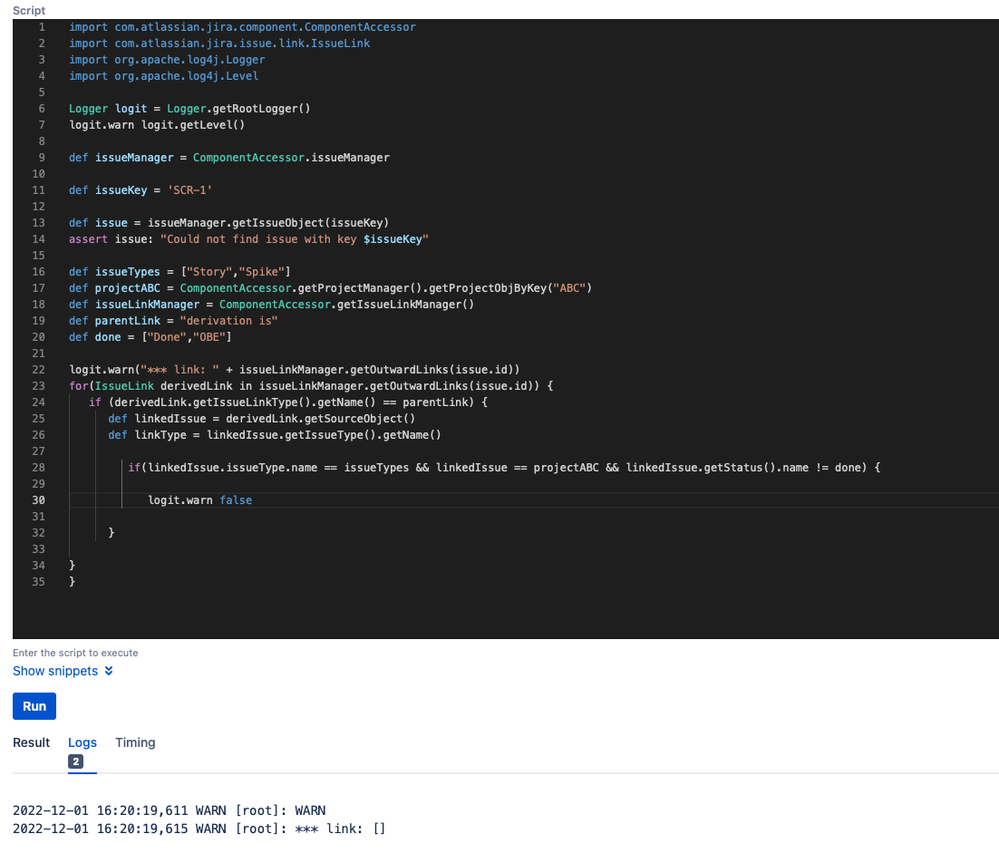Viewport: 999px width, 853px height.
Task: Click line number 6 in the gutter
Action: (41, 108)
